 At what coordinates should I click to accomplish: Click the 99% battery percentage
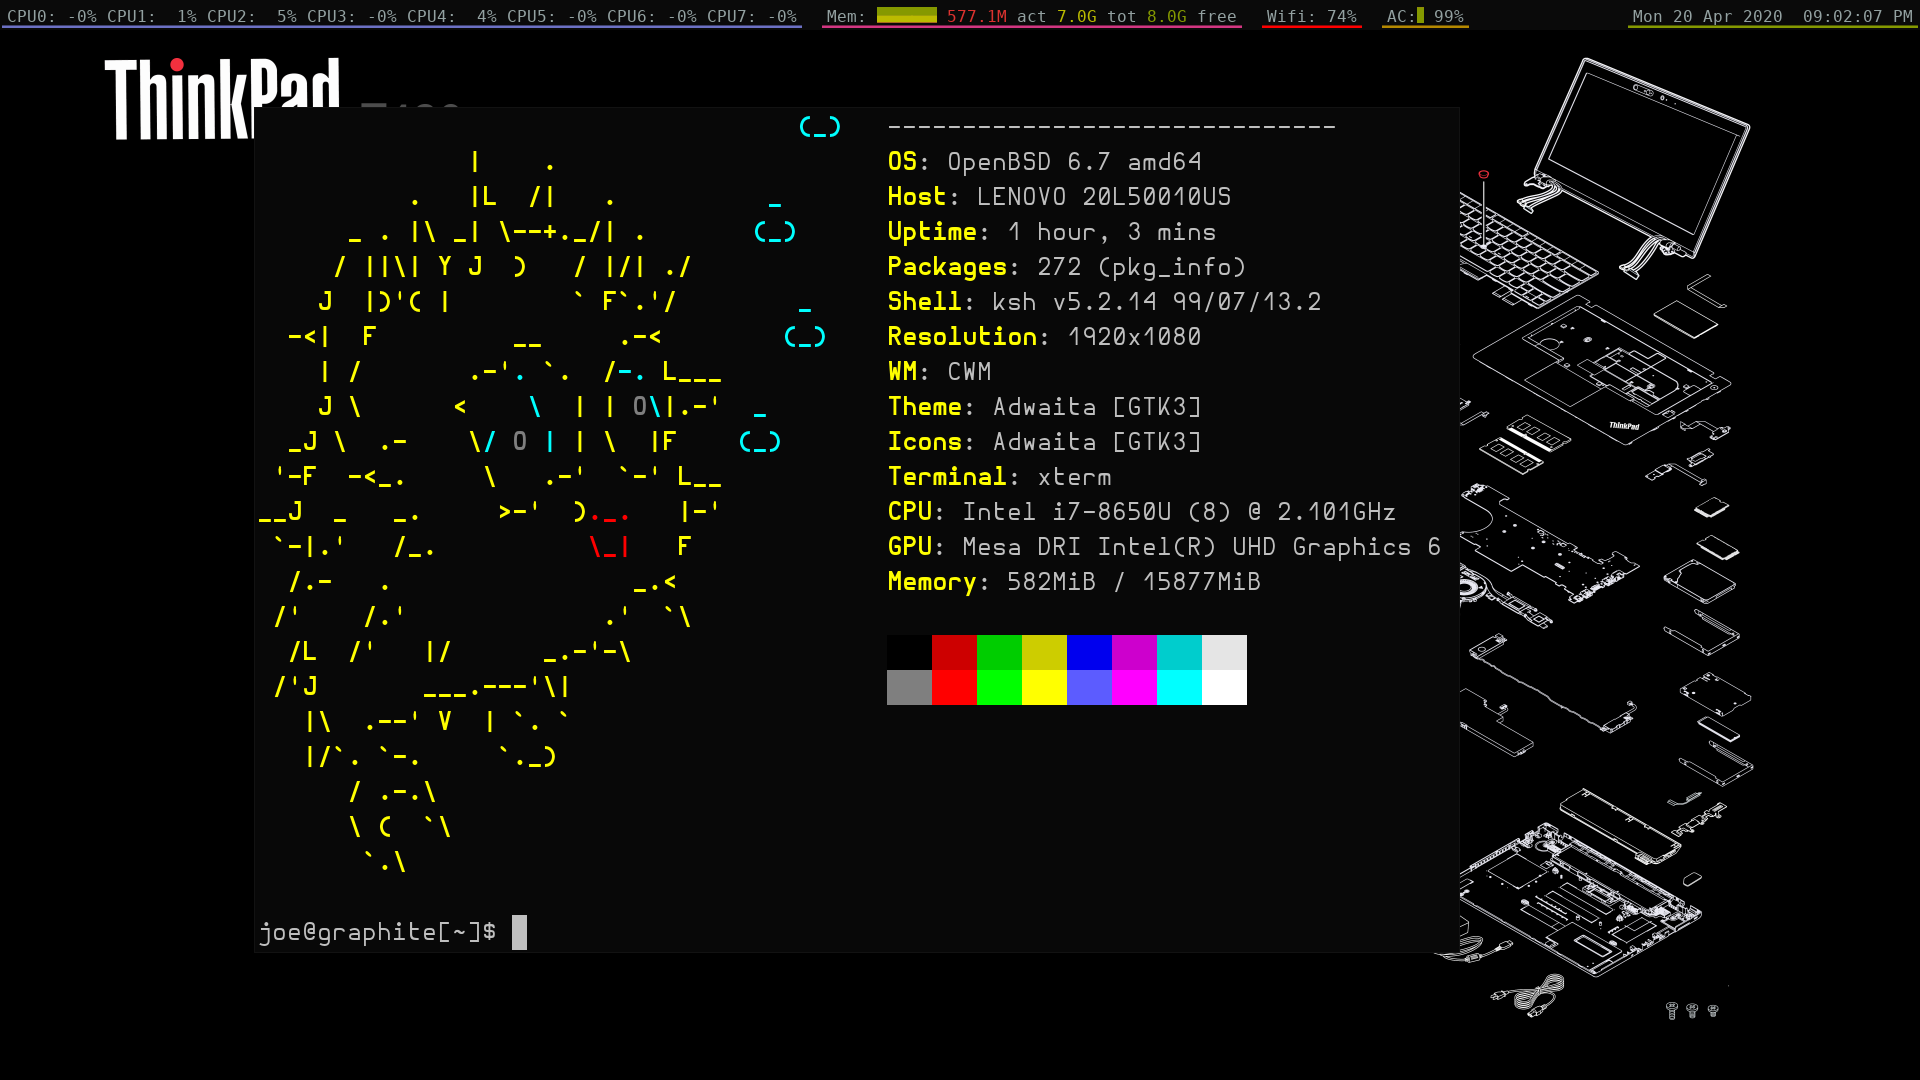(1448, 16)
